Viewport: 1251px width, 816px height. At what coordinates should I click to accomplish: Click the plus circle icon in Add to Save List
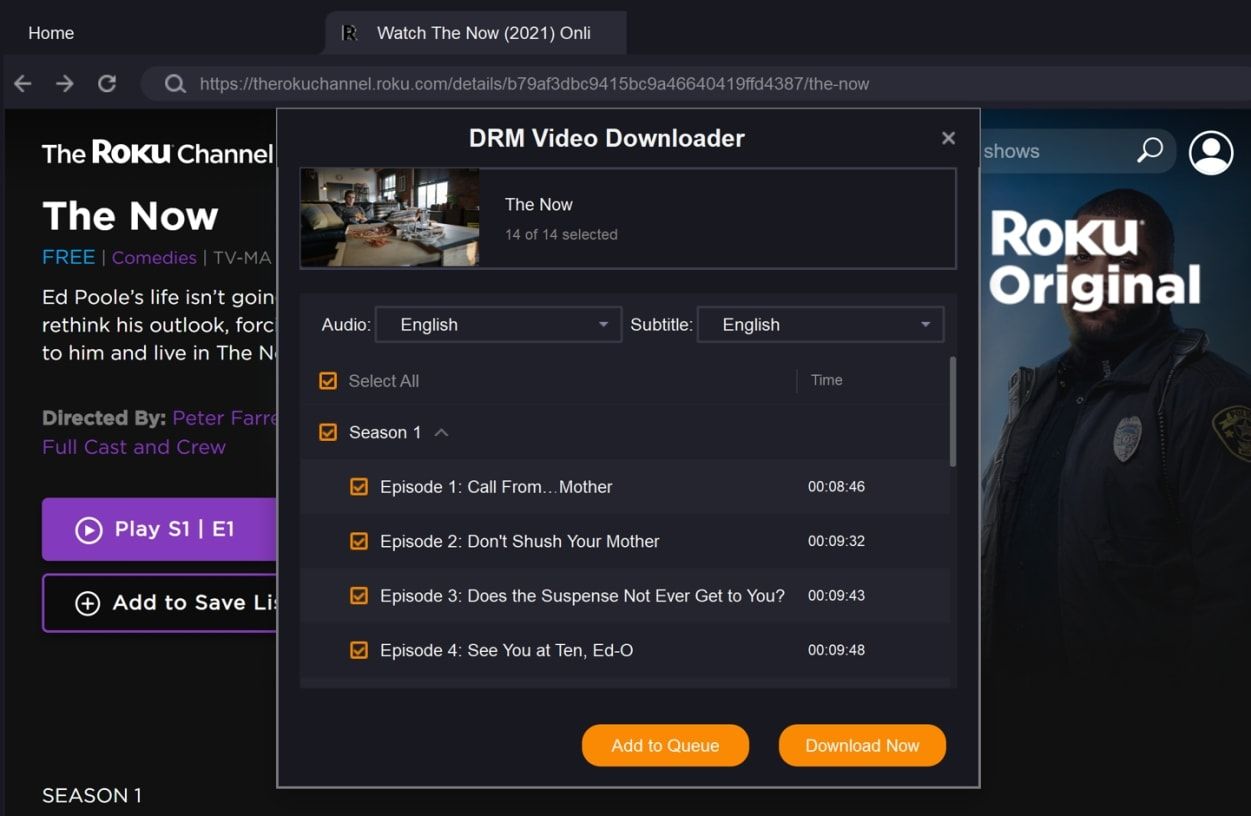[88, 603]
